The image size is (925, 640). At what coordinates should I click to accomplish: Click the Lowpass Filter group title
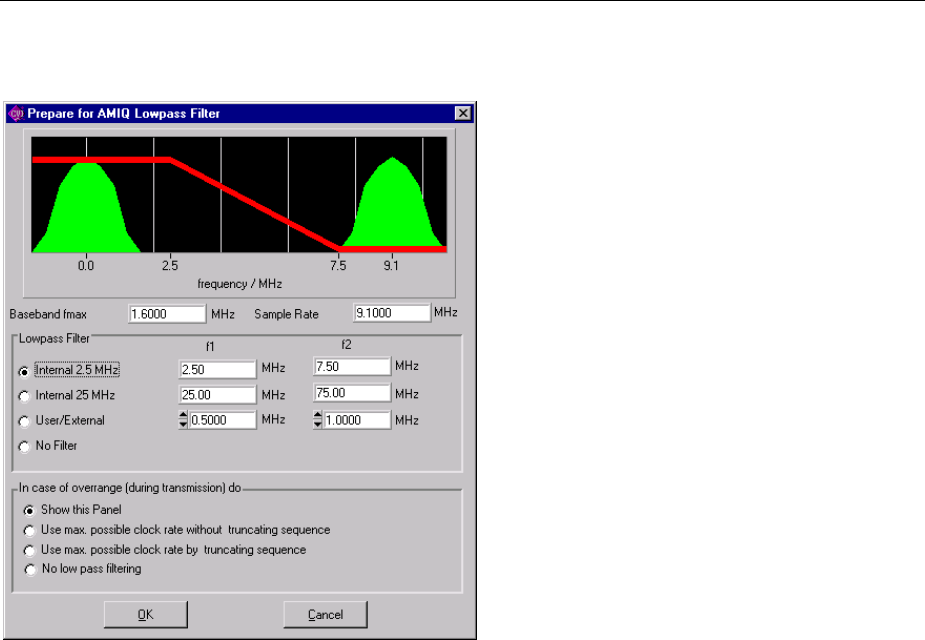click(54, 339)
